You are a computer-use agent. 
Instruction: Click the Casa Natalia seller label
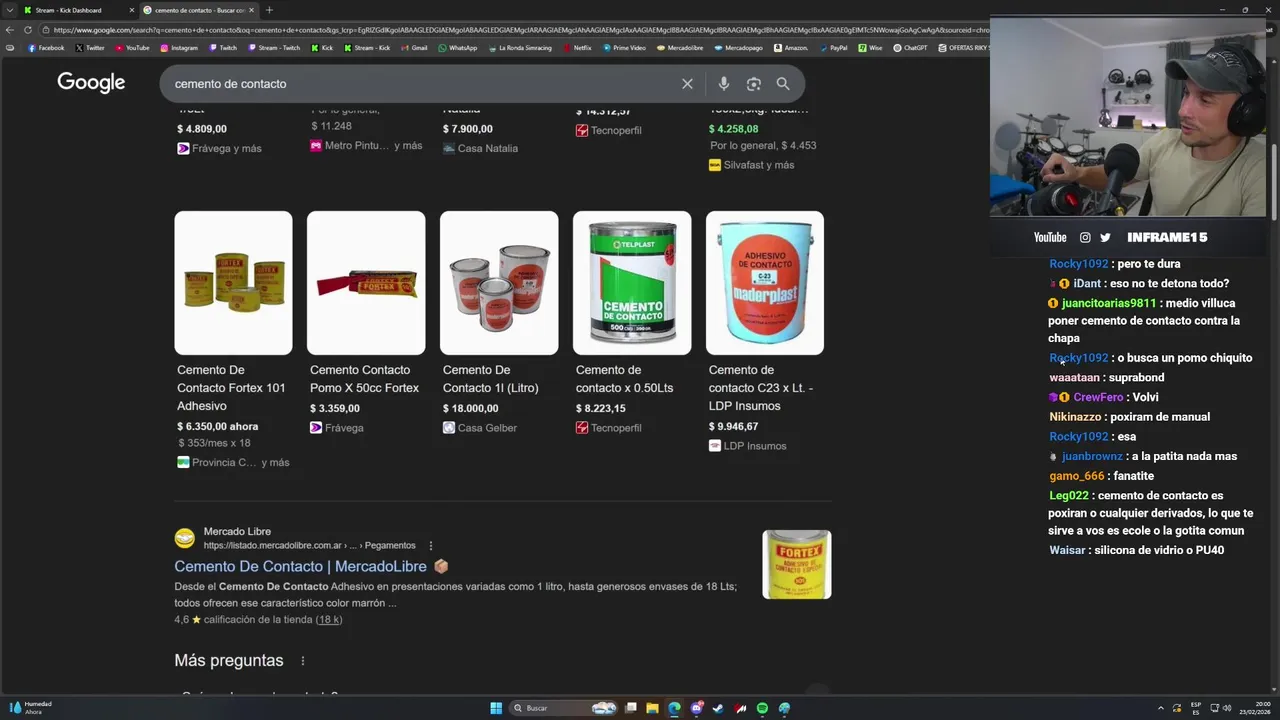click(x=487, y=149)
